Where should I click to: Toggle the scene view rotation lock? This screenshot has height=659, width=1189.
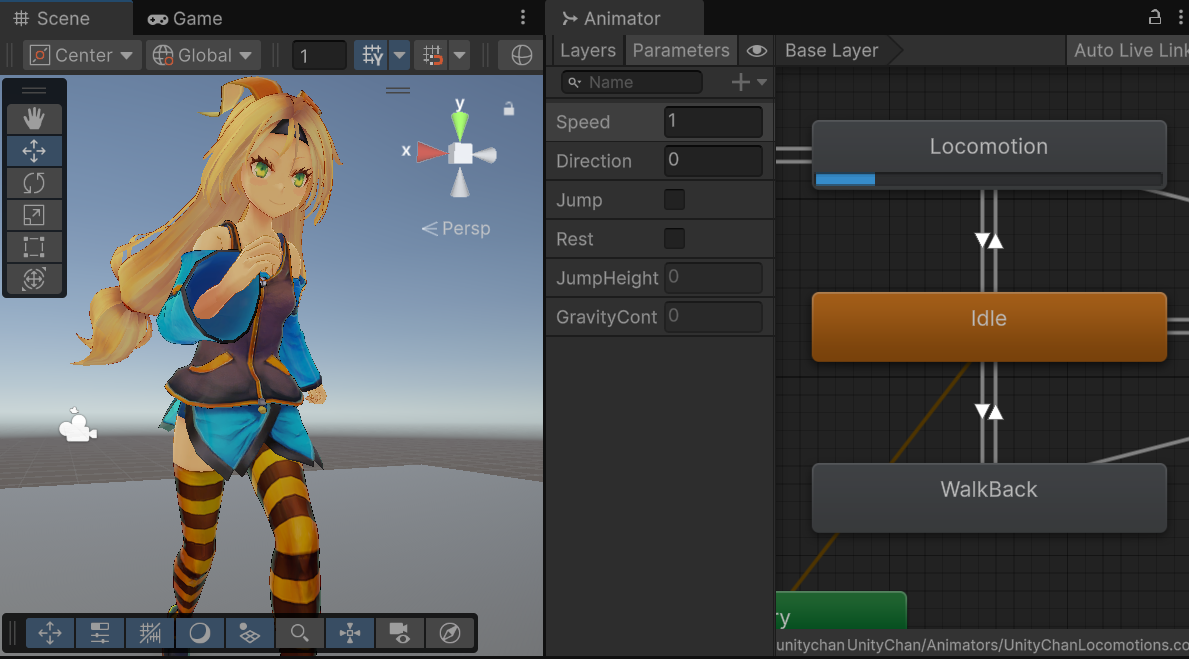[509, 108]
